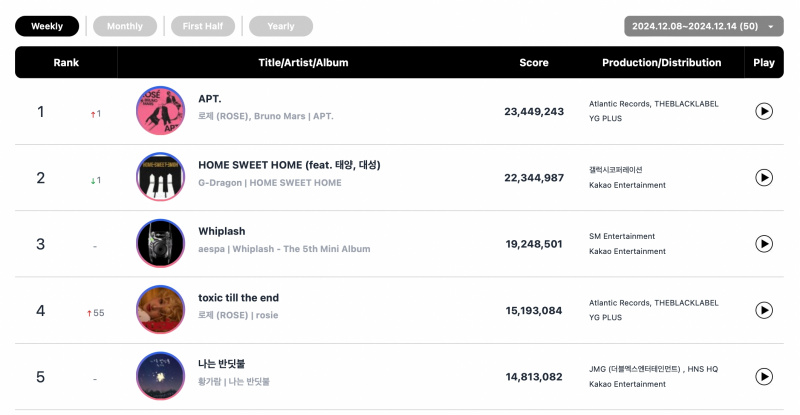
Task: Open the Whiplash song title link
Action: [221, 231]
